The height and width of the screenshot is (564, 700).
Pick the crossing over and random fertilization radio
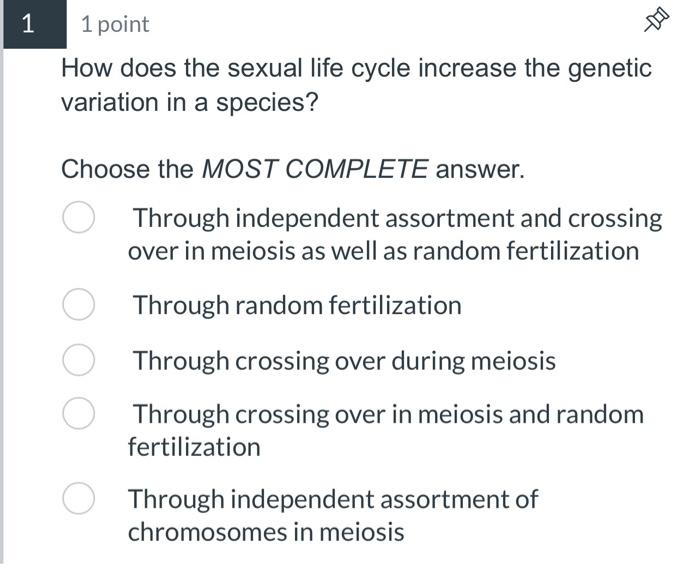pyautogui.click(x=79, y=414)
